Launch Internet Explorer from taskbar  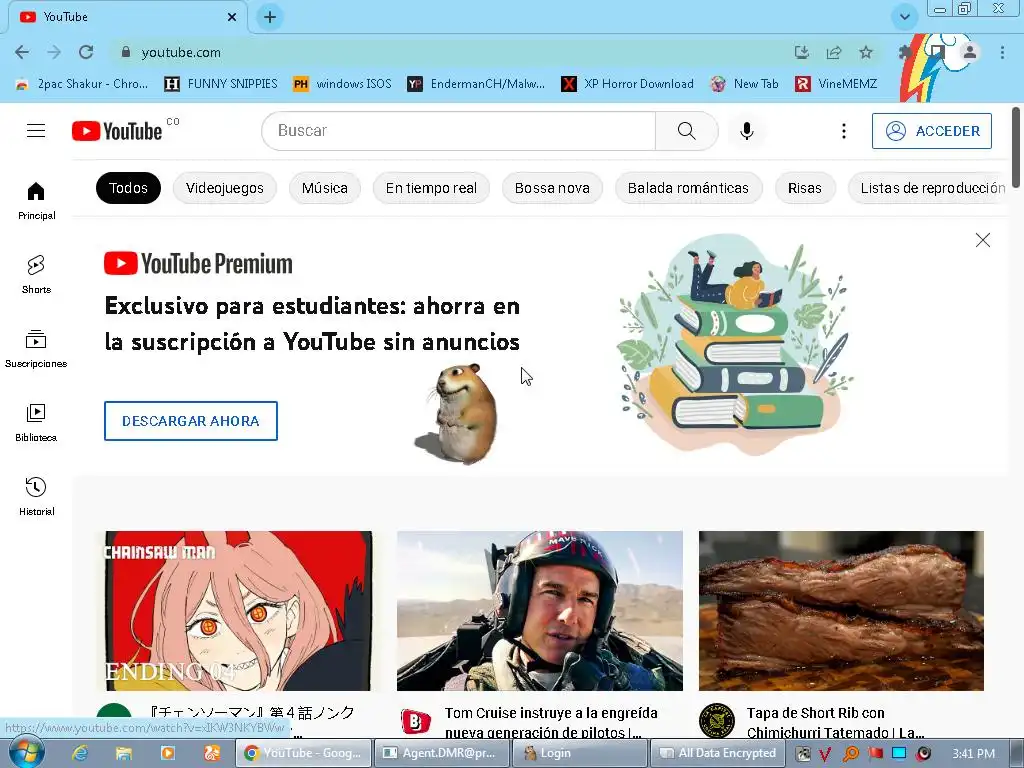coord(80,753)
